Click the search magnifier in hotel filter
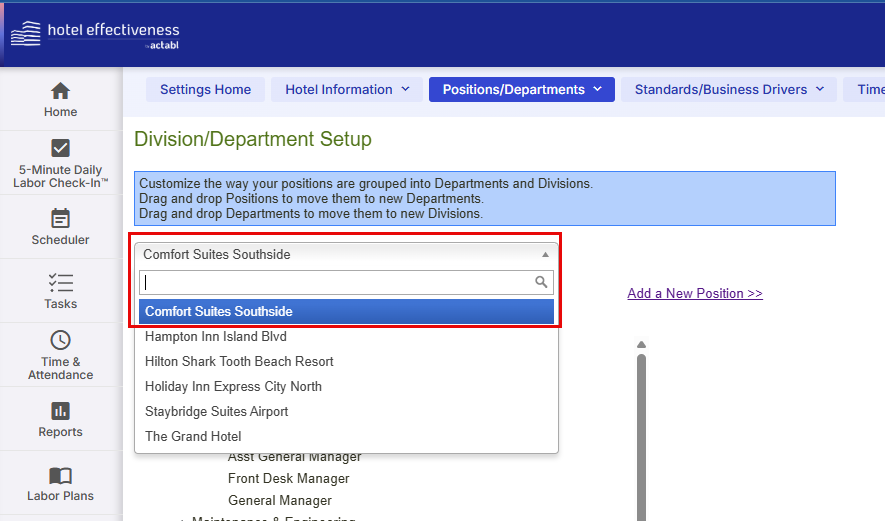Viewport: 885px width, 521px height. [x=541, y=282]
